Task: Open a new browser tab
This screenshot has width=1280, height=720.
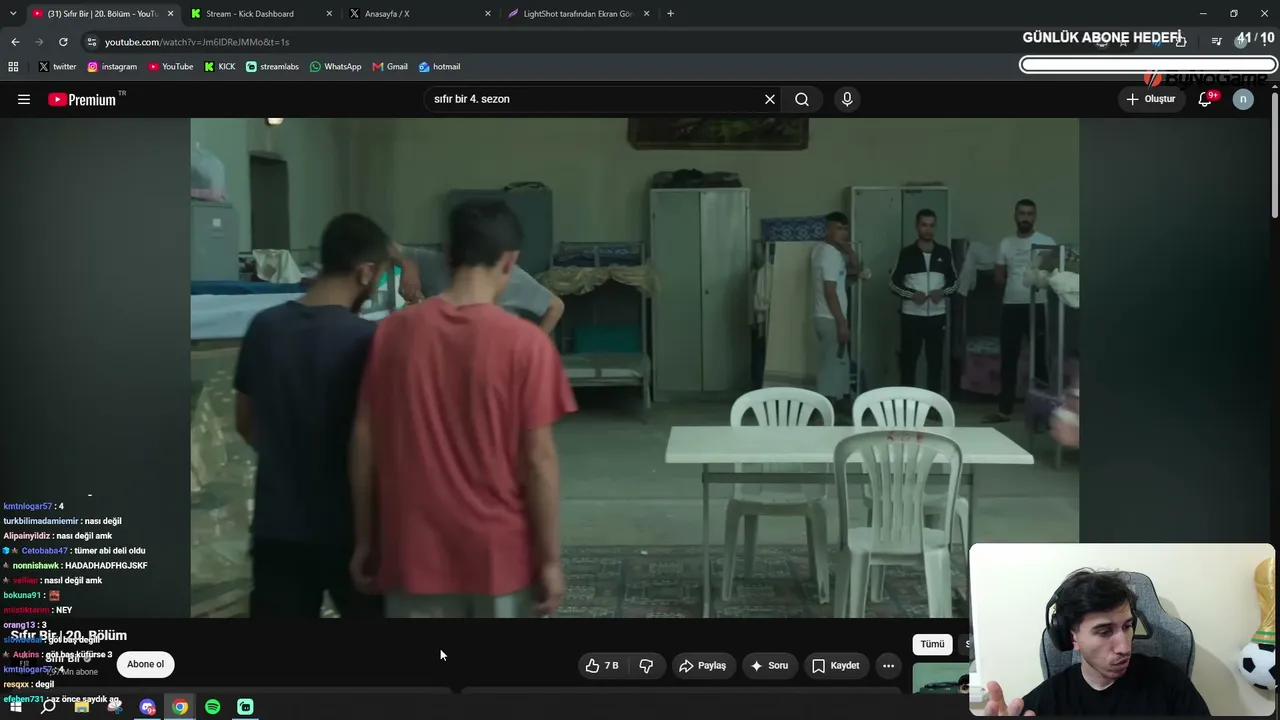Action: coord(670,14)
